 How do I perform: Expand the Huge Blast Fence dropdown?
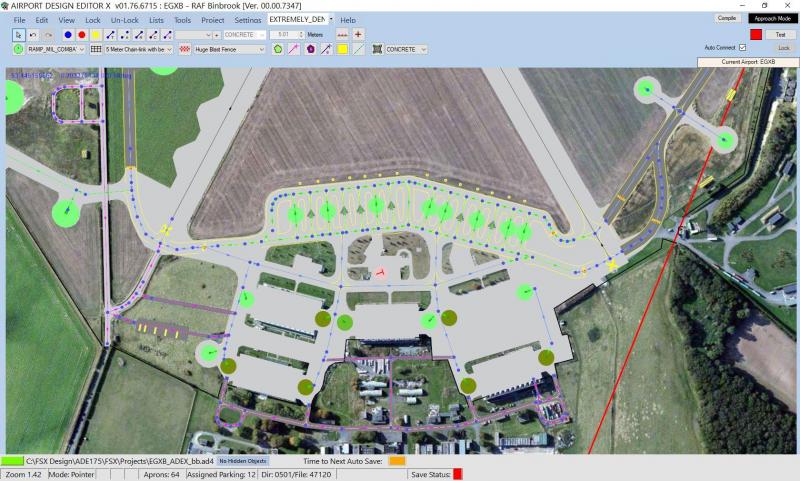[x=229, y=48]
